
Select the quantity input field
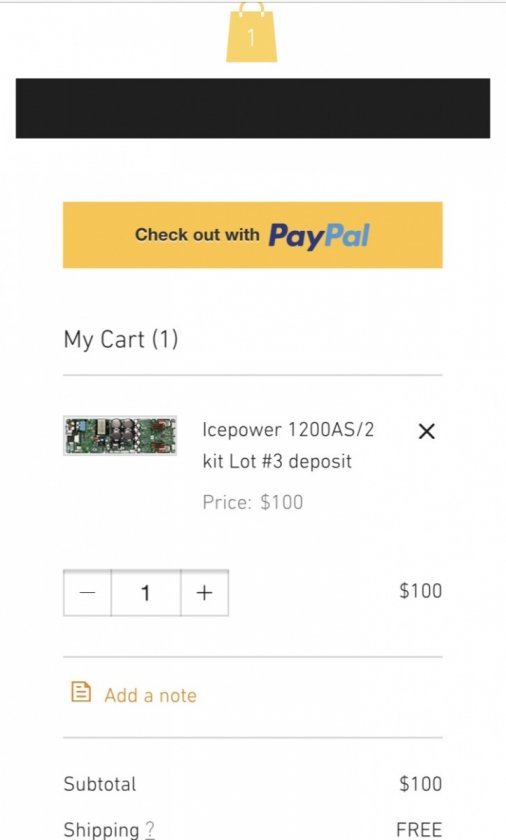[146, 592]
